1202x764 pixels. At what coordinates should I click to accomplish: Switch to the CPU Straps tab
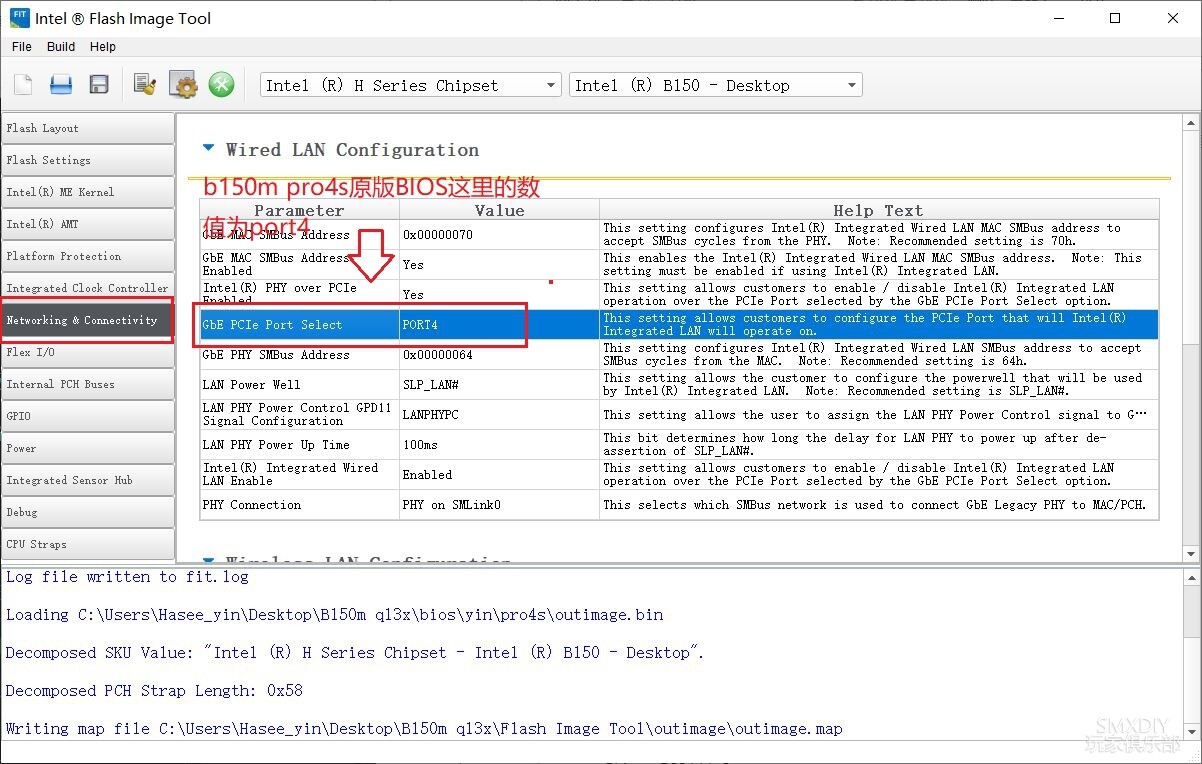[87, 544]
